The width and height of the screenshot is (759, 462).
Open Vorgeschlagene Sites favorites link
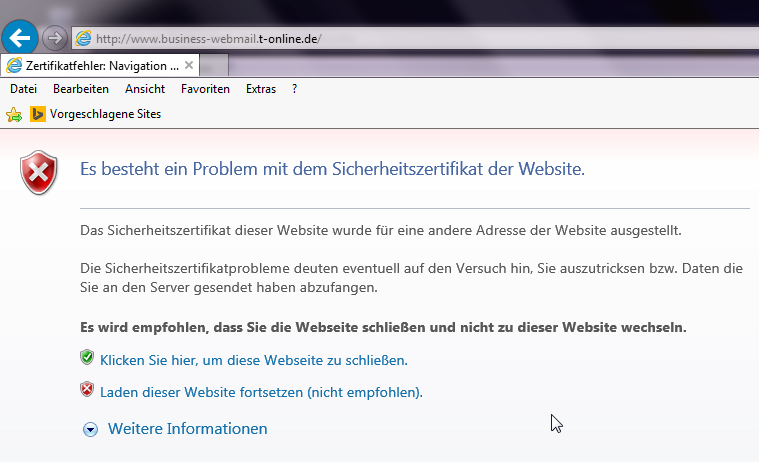105,114
